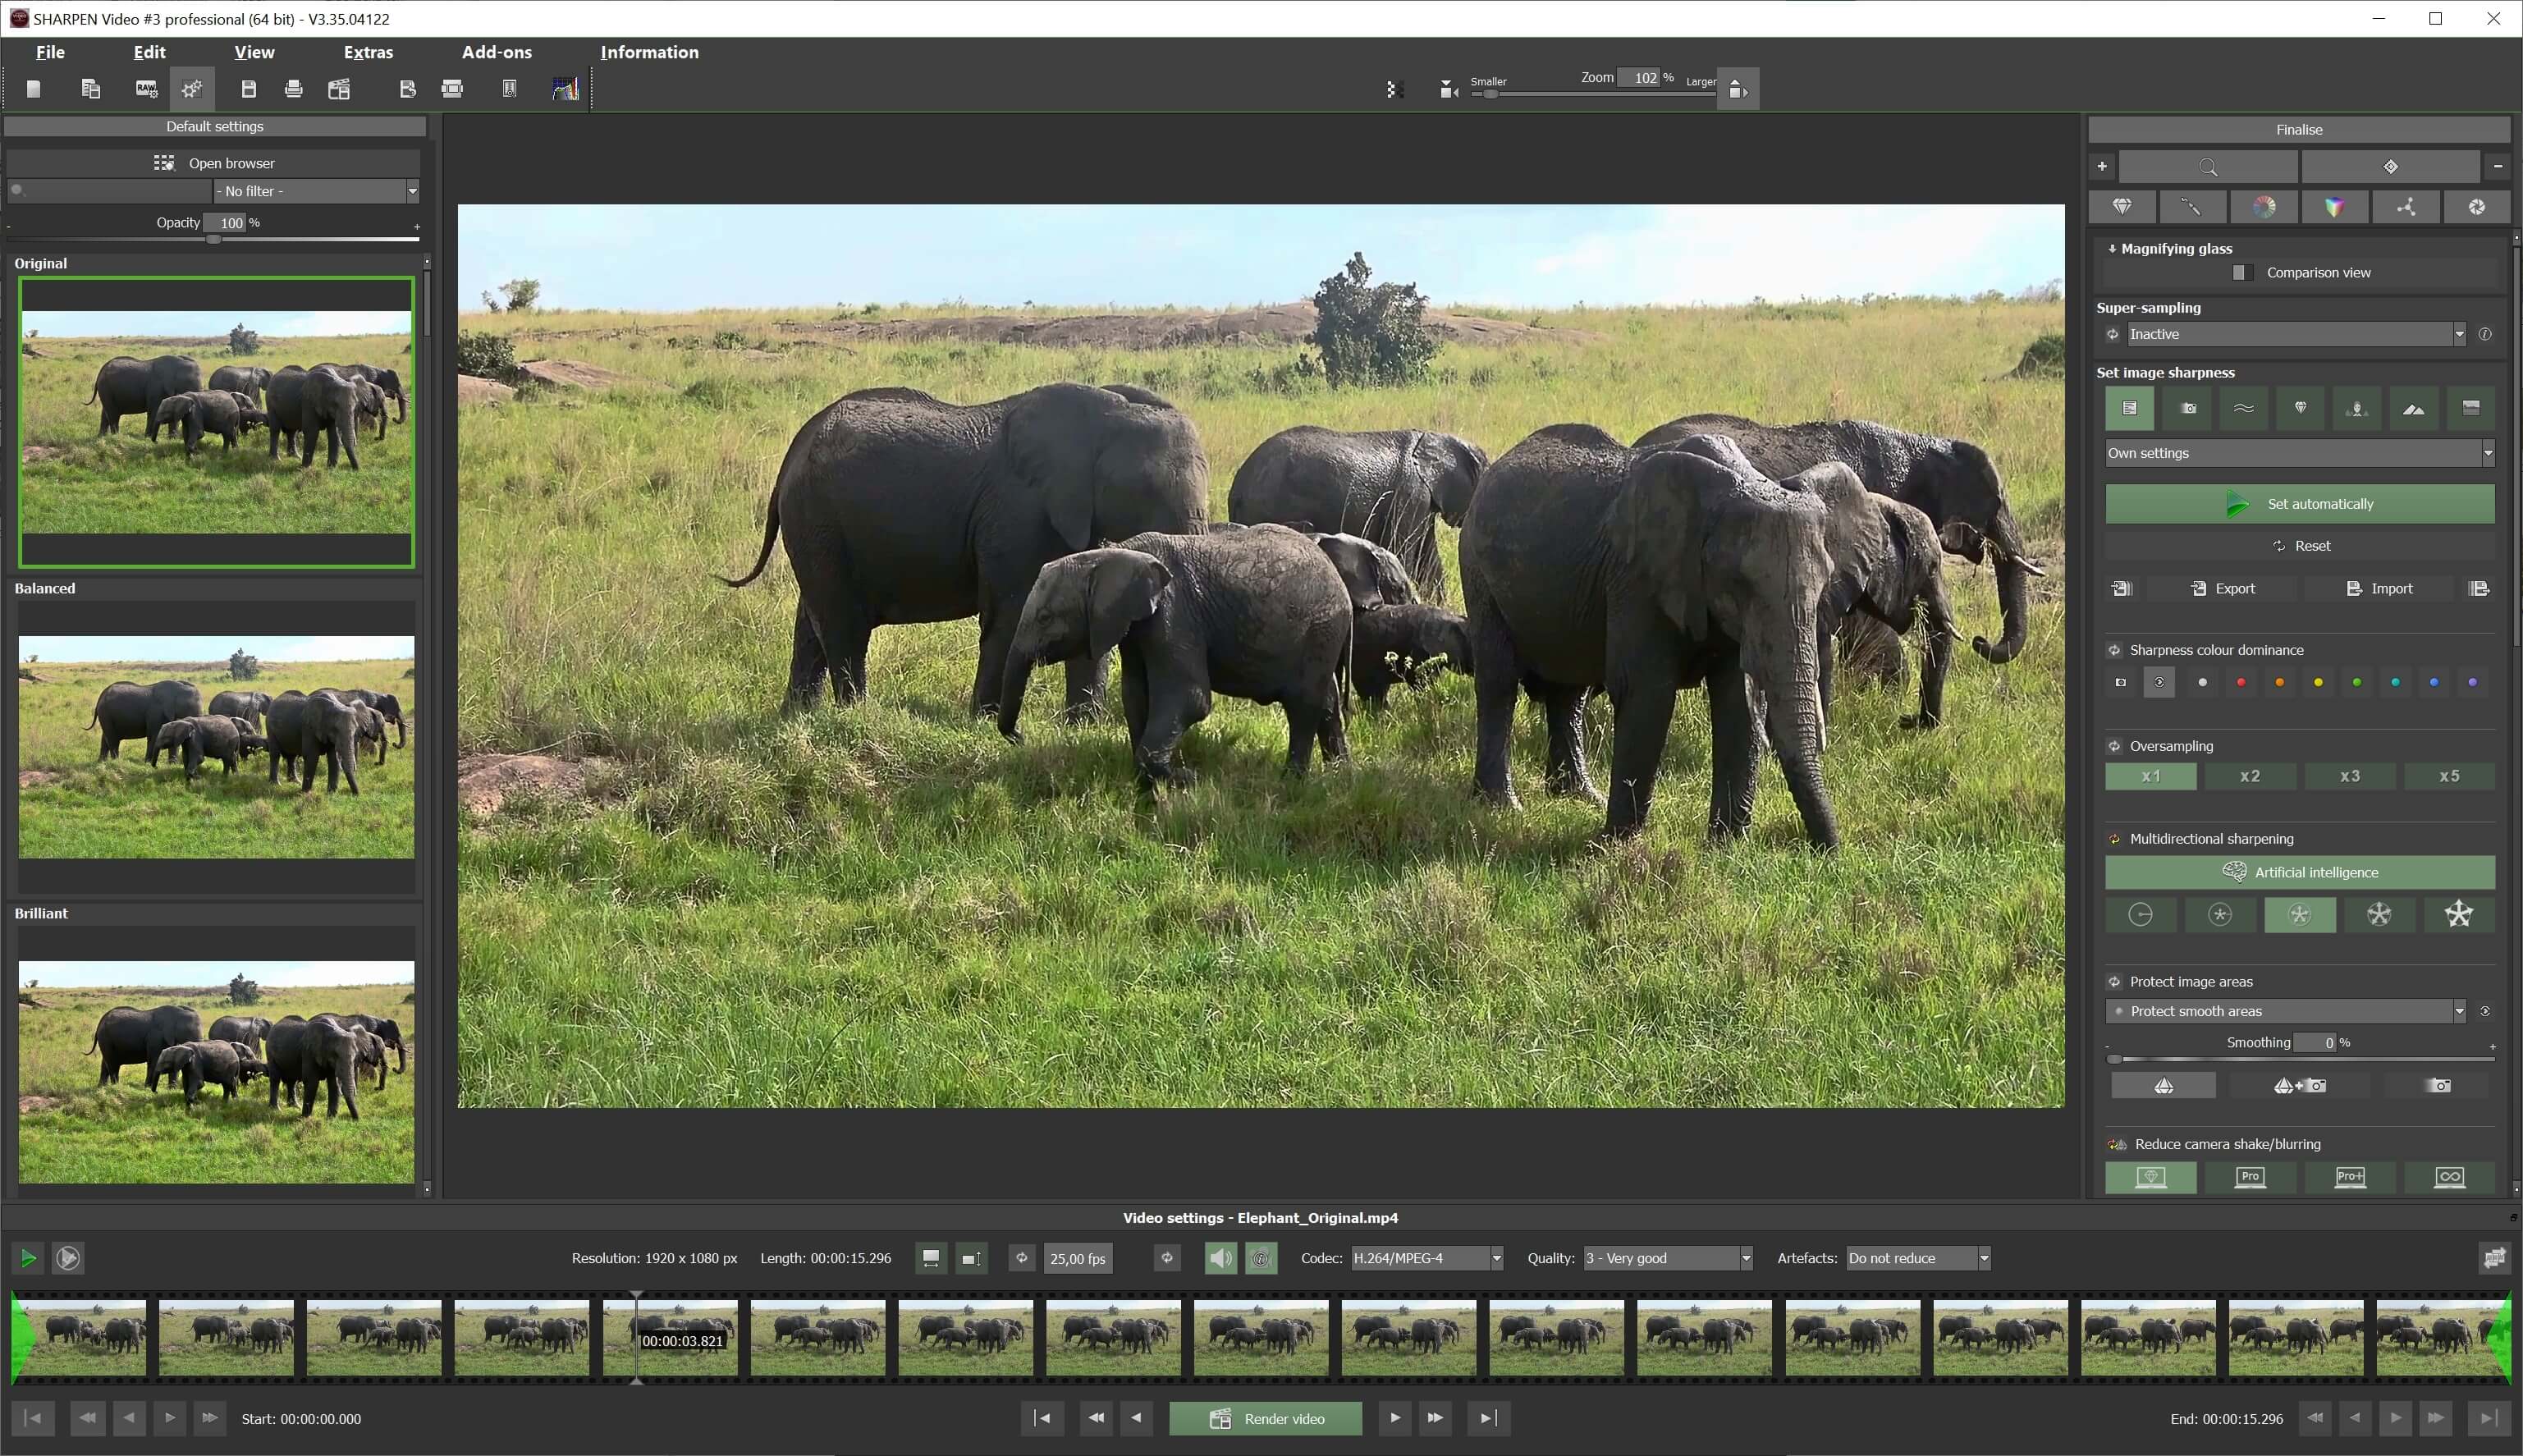Pick the red sharpness colour dominance dot
The width and height of the screenshot is (2523, 1456).
[2240, 682]
